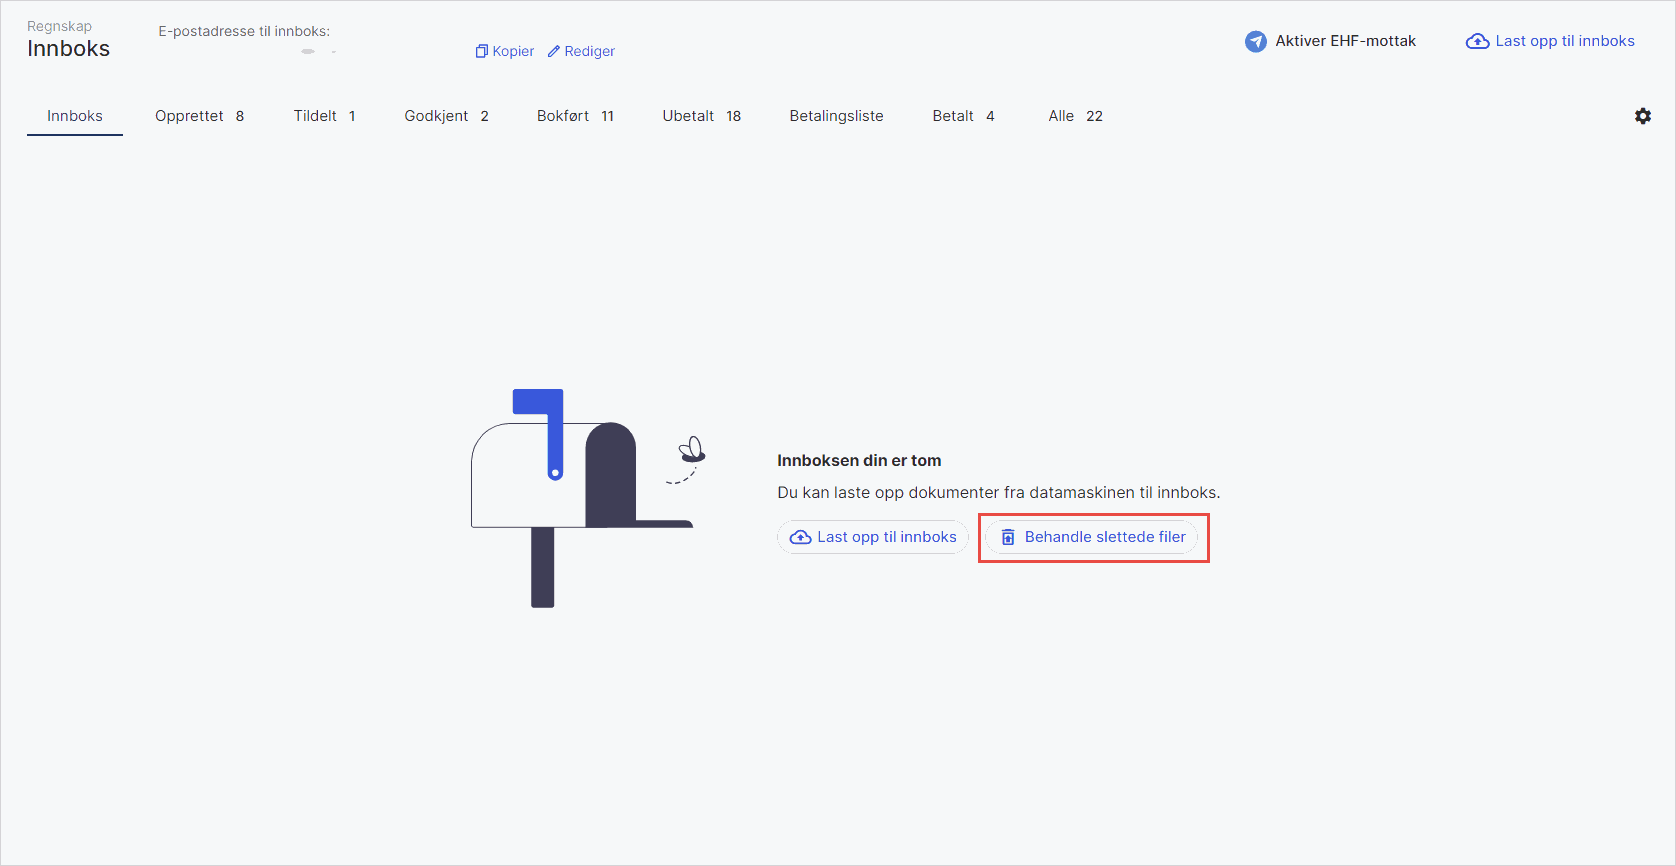Click the Aktiver EHF-mottak paper plane icon

tap(1255, 41)
